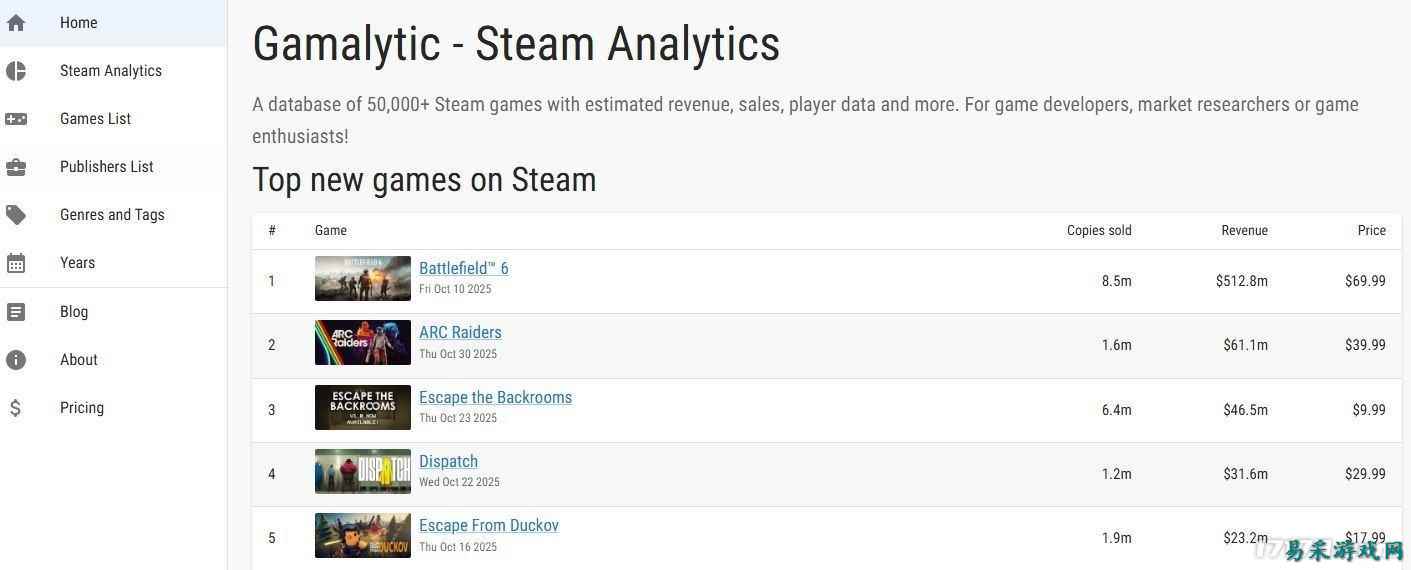1411x570 pixels.
Task: Follow the Escape the Backrooms link
Action: click(495, 397)
